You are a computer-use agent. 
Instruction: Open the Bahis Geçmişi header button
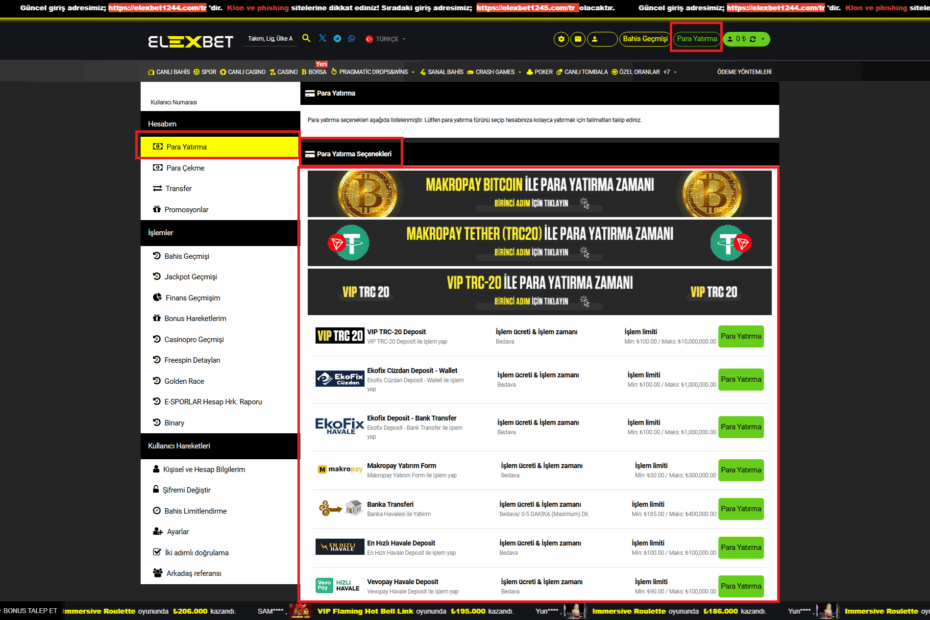click(644, 39)
